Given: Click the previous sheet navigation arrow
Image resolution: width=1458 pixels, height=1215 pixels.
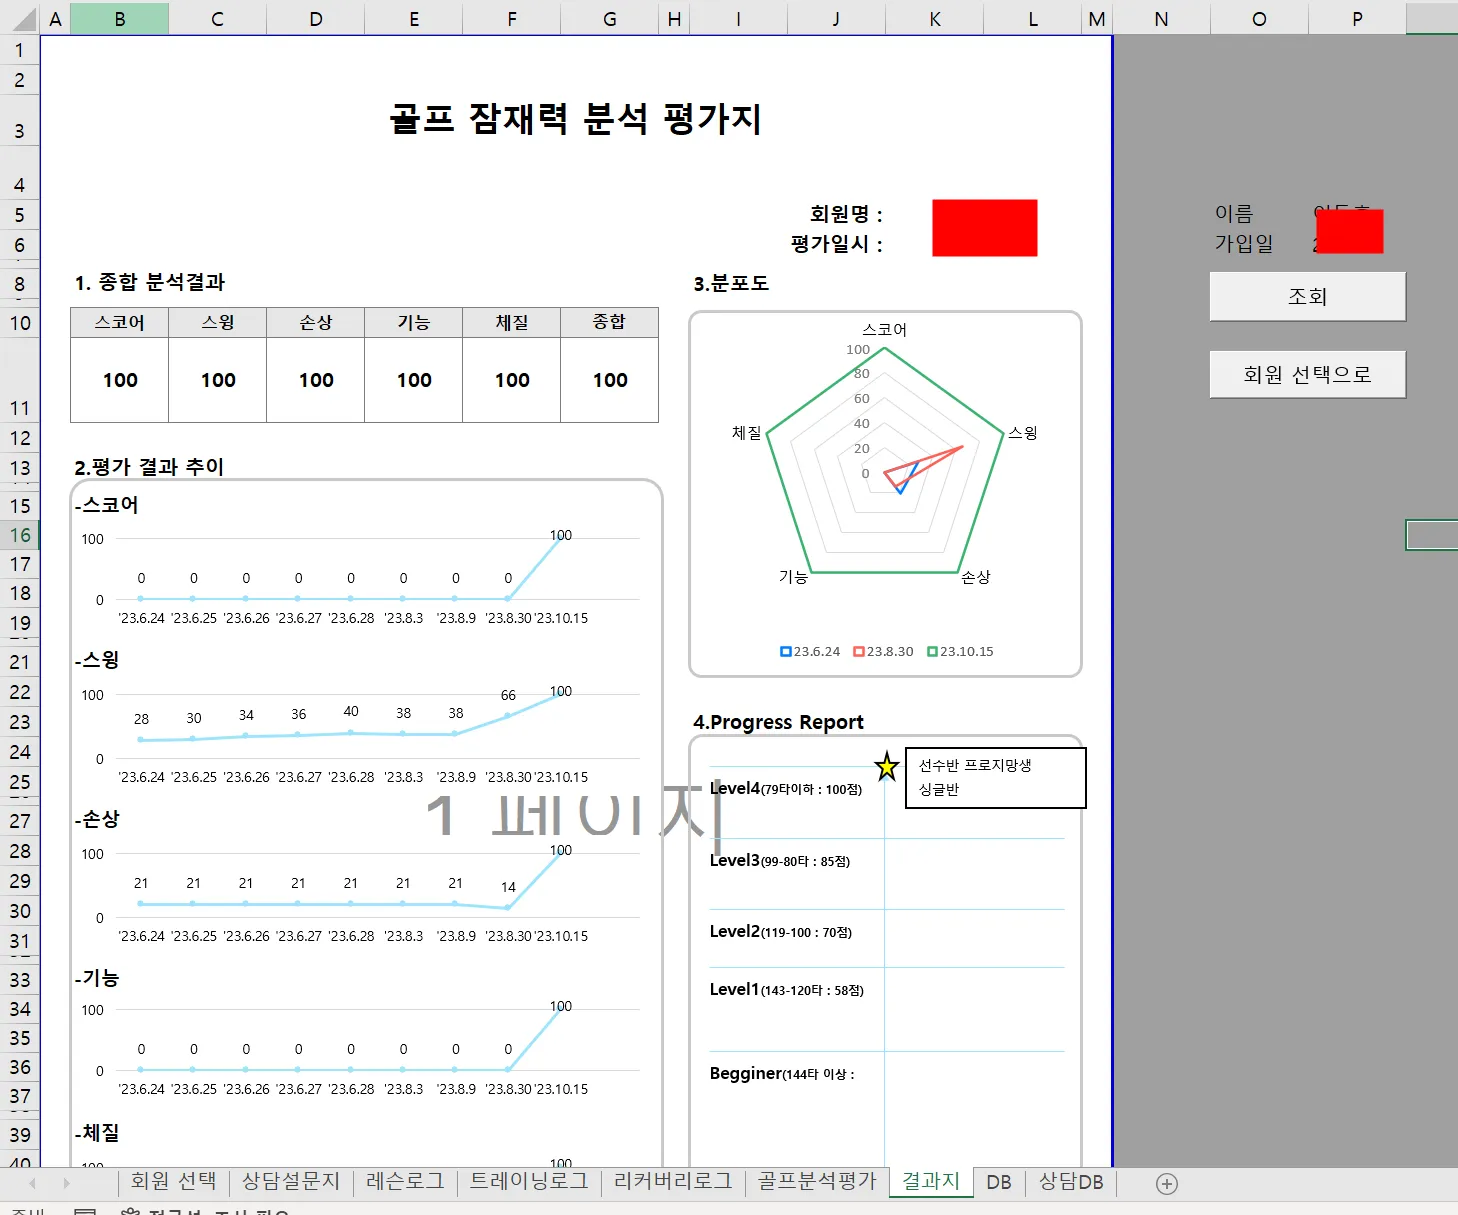Looking at the screenshot, I should (x=32, y=1184).
